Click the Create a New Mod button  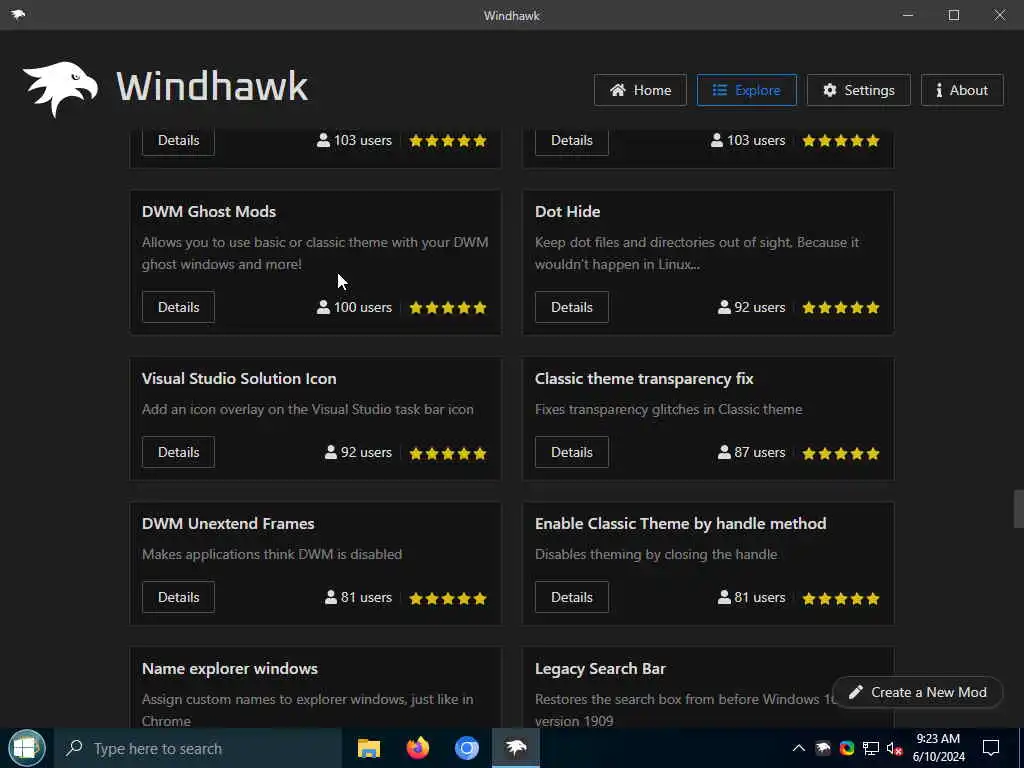coord(918,692)
